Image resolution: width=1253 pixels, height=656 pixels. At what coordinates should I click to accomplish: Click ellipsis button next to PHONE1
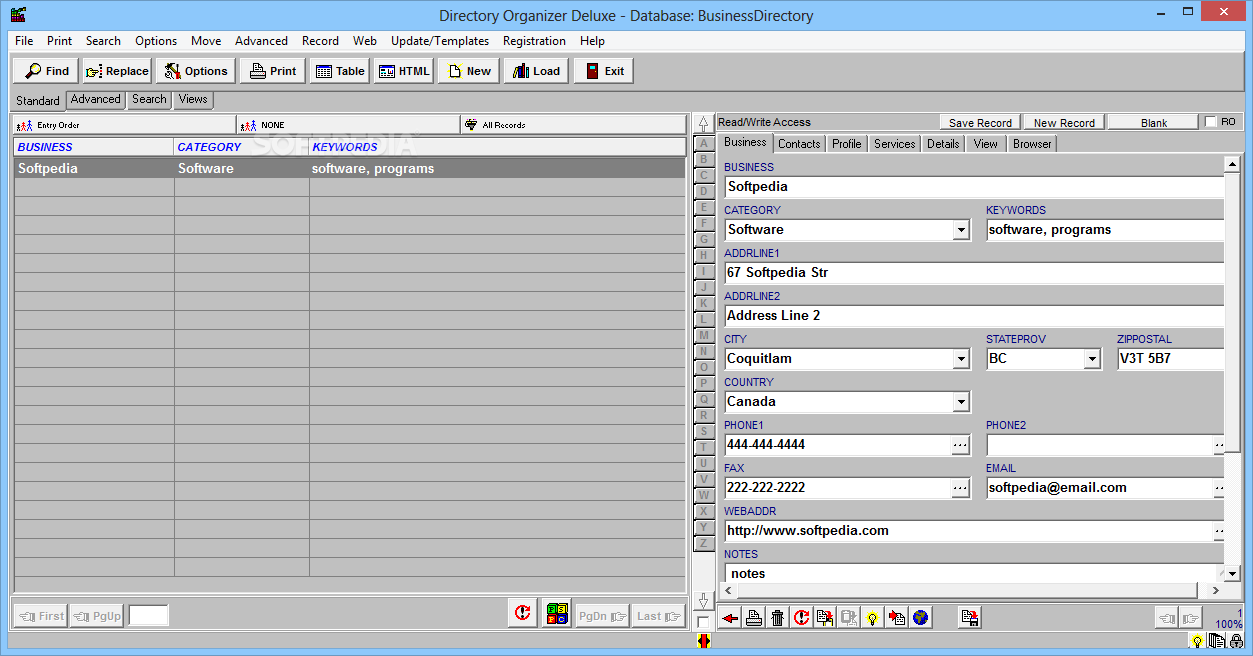[x=960, y=445]
